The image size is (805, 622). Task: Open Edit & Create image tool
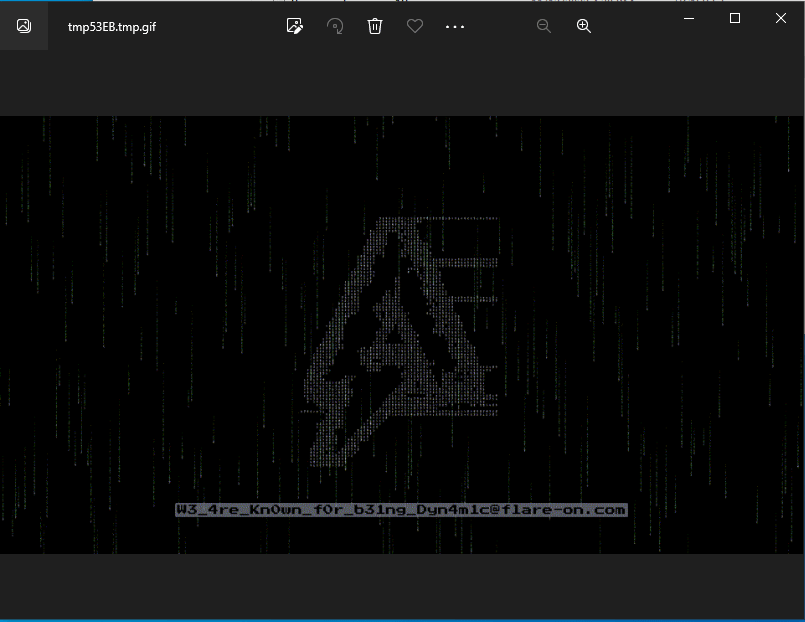click(295, 26)
